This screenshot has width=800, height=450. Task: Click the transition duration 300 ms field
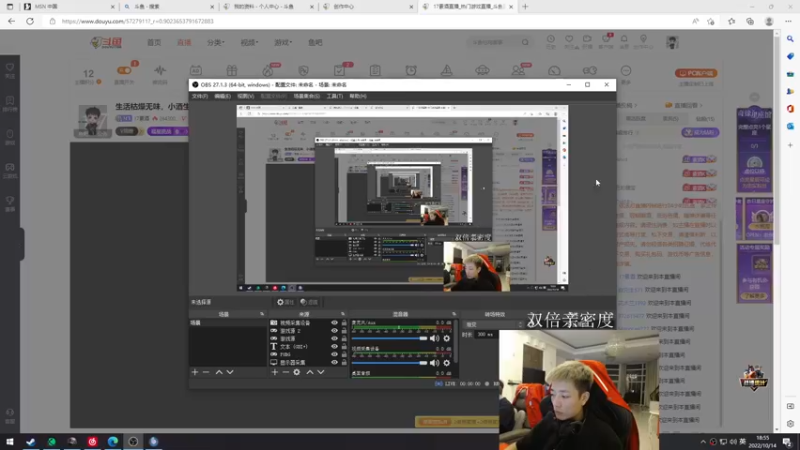coord(485,335)
